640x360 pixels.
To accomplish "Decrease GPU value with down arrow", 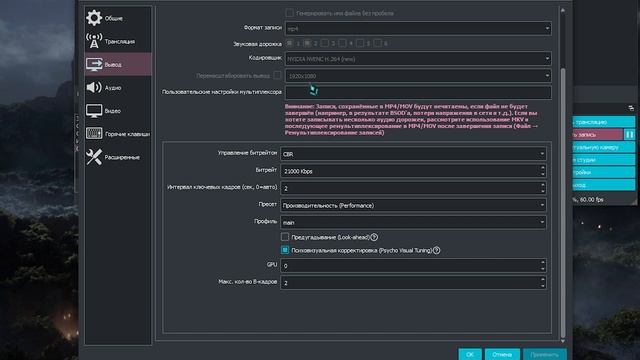I will point(542,269).
